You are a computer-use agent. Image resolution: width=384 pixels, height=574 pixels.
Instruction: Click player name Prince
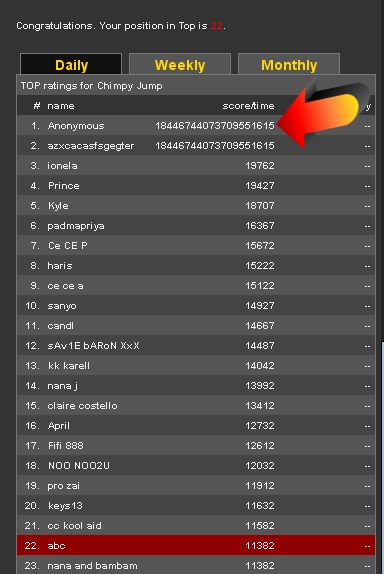[x=64, y=186]
